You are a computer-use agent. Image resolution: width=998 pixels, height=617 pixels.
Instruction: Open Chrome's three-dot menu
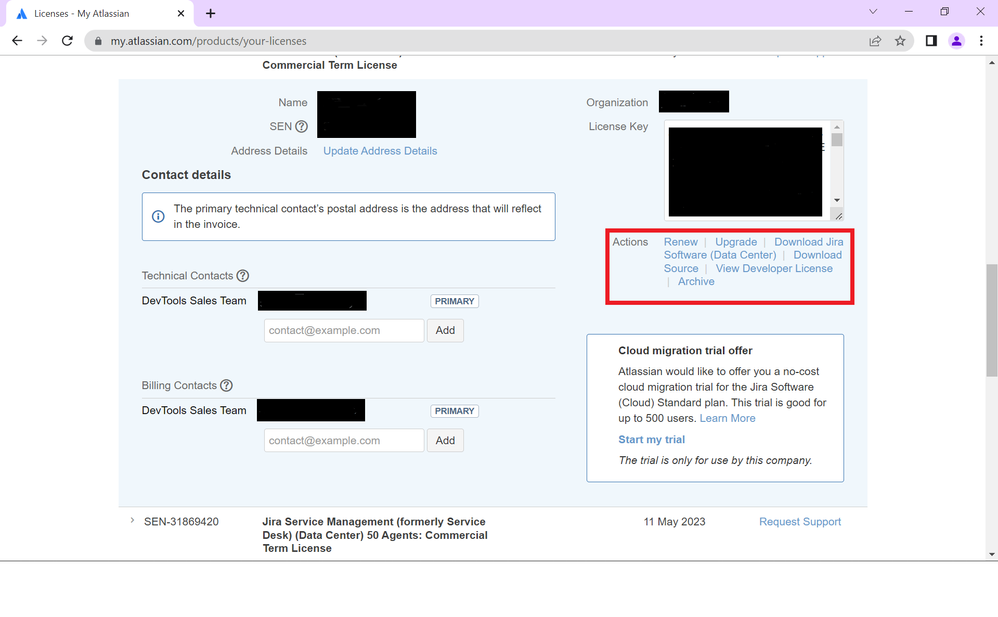[981, 41]
